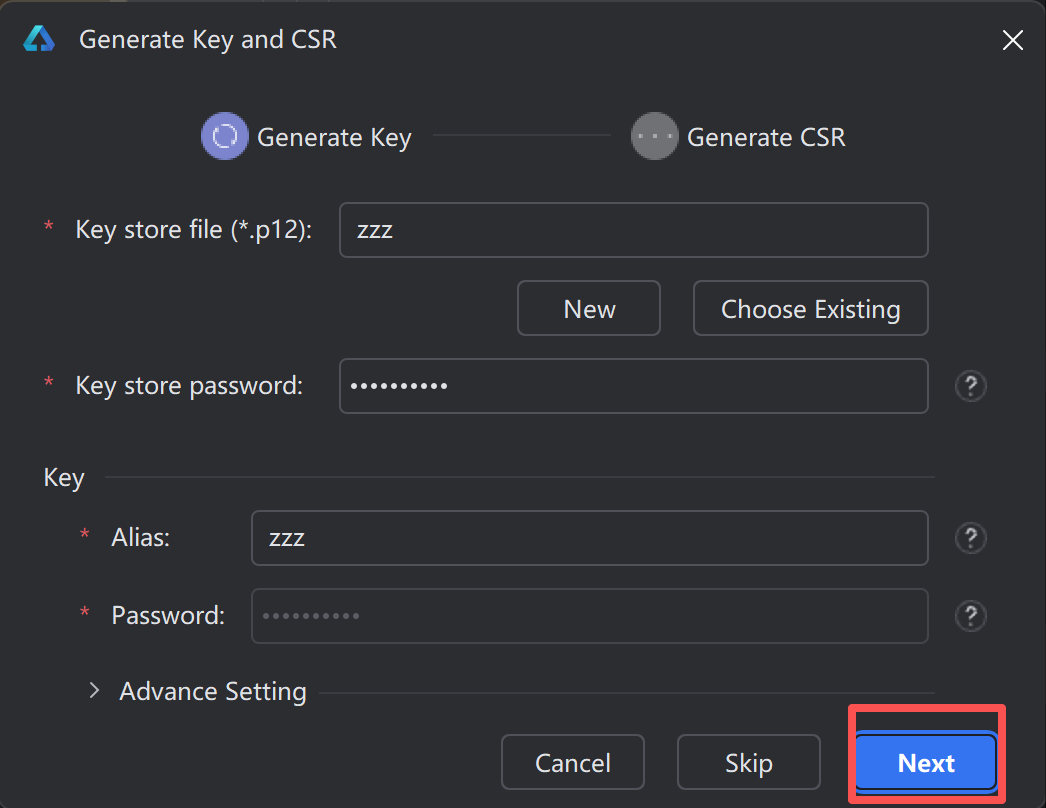Open help for the Alias field

pos(970,538)
